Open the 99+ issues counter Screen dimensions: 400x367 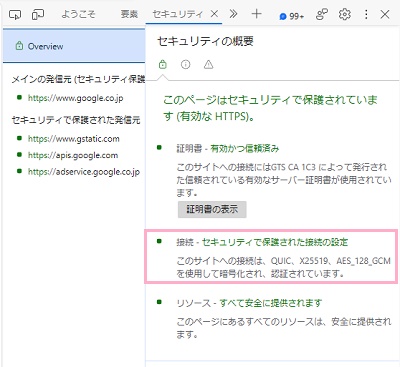point(292,16)
